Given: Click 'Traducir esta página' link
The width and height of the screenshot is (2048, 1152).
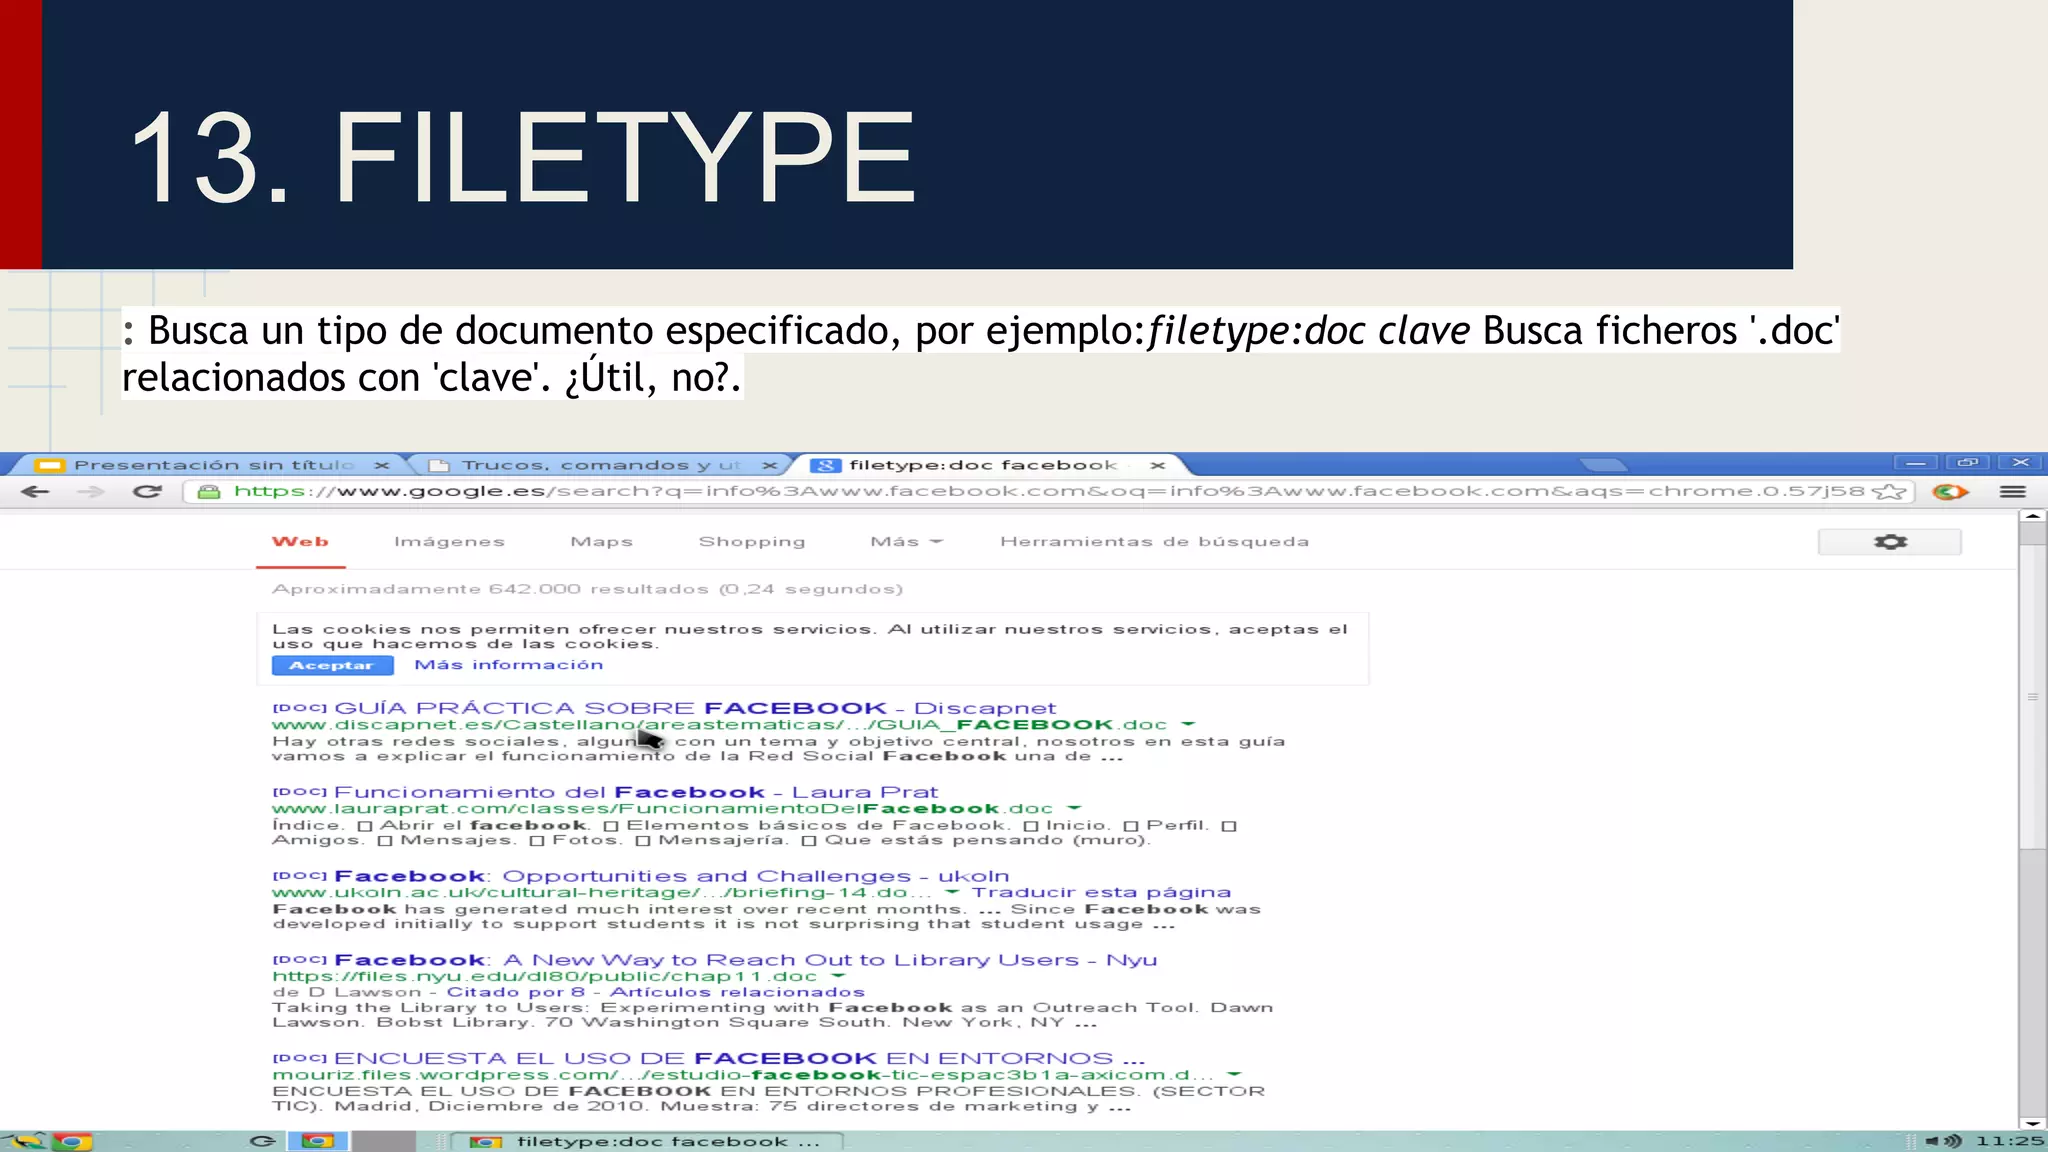Looking at the screenshot, I should (x=1101, y=892).
